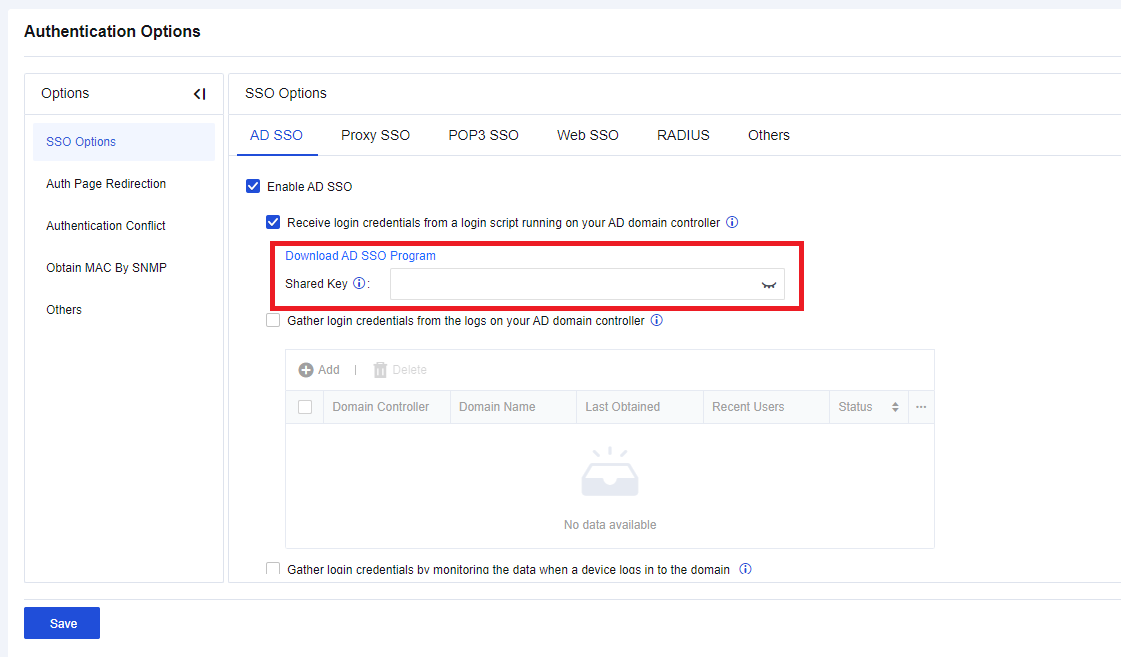1121x657 pixels.
Task: Check Gather login credentials from the logs
Action: point(273,320)
